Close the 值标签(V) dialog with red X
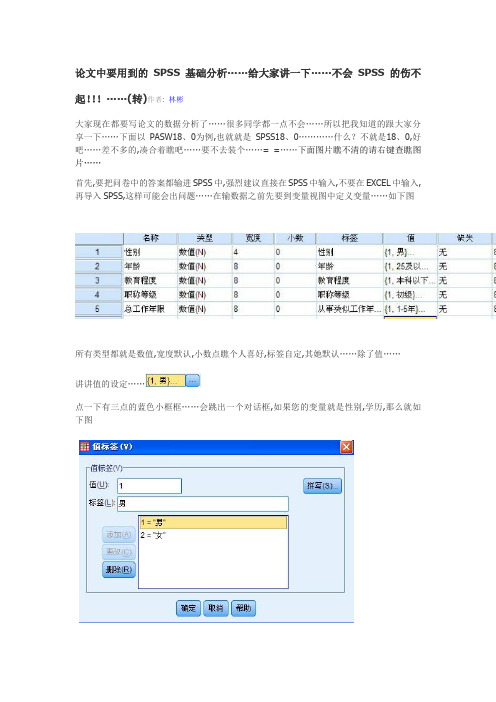 [346, 447]
